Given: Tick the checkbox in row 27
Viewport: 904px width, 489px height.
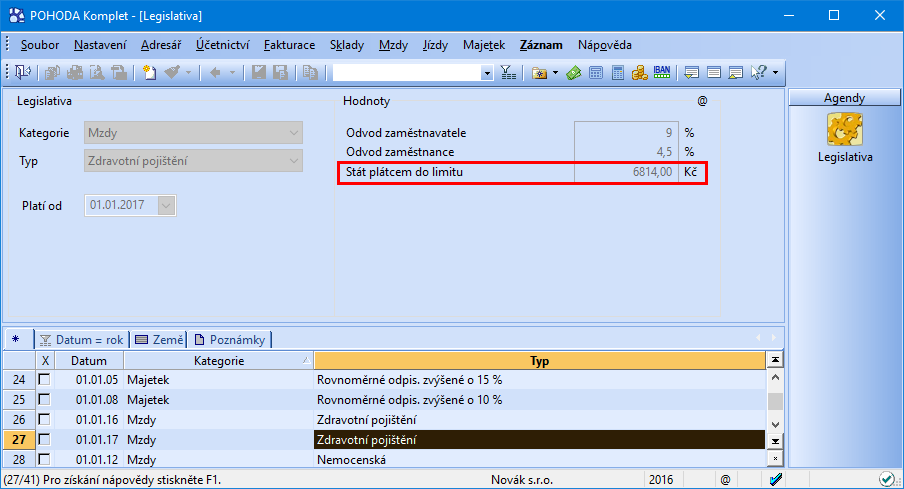Looking at the screenshot, I should click(x=44, y=439).
